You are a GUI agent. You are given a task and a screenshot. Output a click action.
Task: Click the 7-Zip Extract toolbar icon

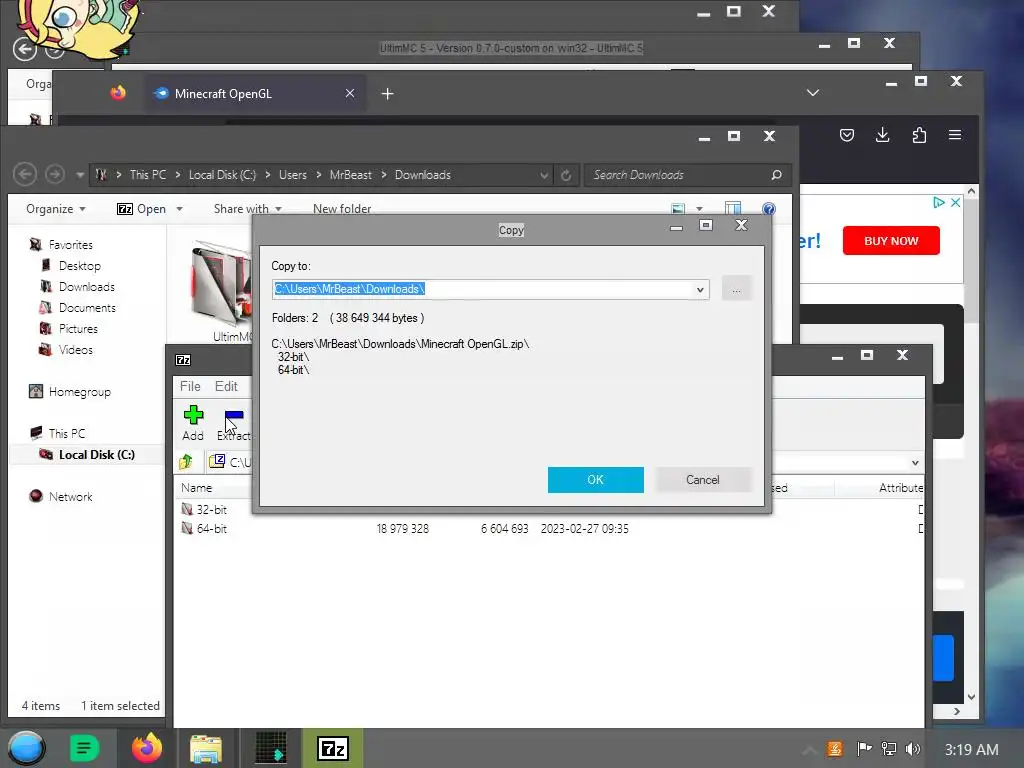tap(234, 424)
